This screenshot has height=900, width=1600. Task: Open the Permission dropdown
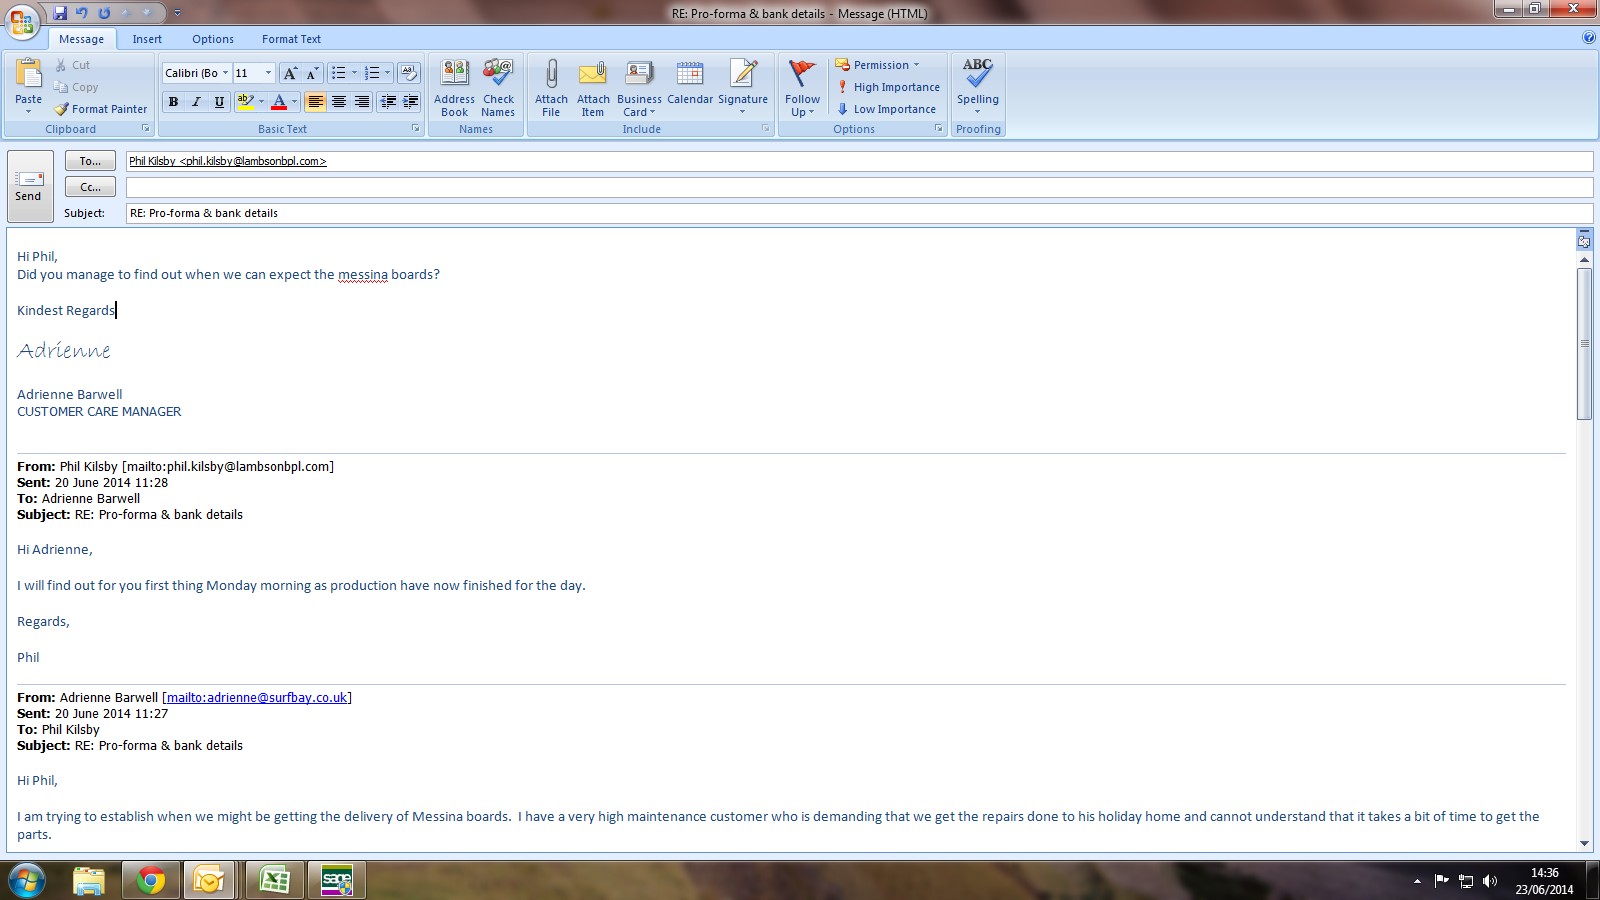coord(877,65)
